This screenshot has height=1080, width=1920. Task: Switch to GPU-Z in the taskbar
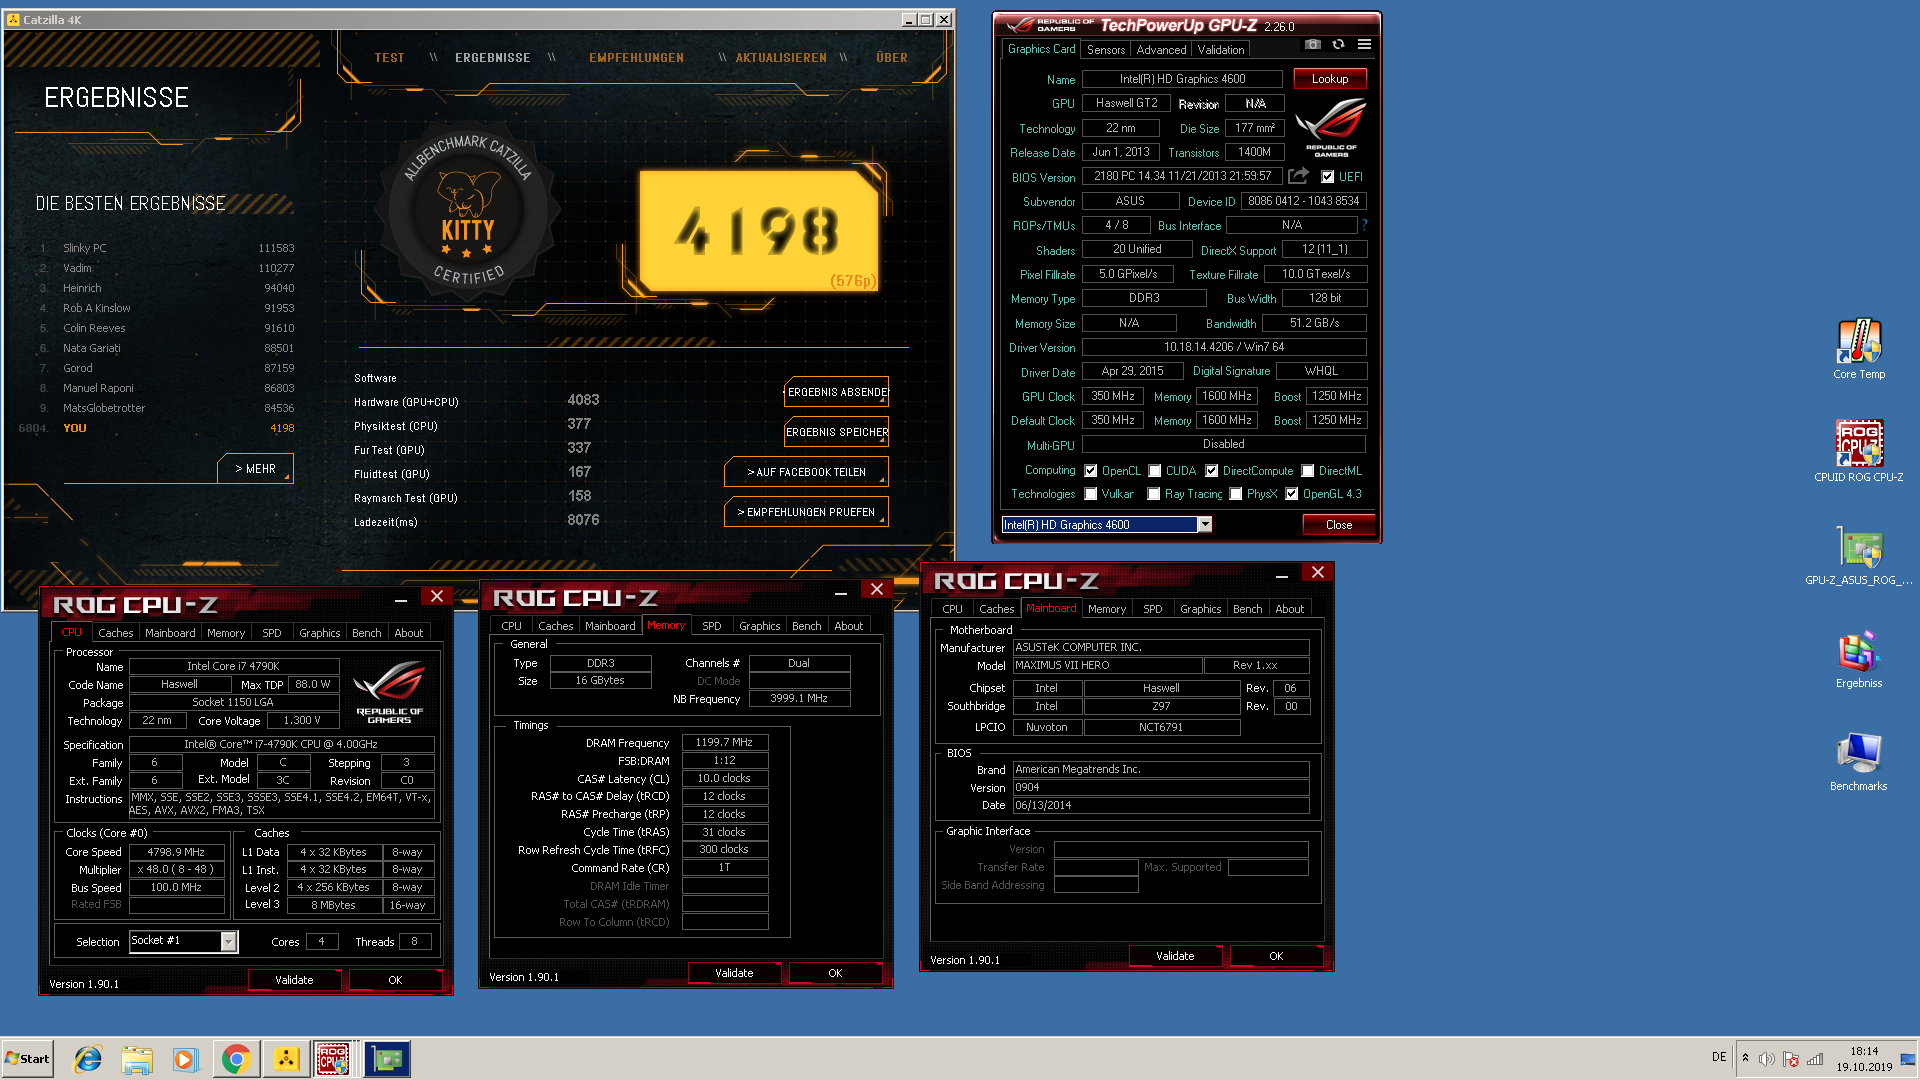click(386, 1059)
